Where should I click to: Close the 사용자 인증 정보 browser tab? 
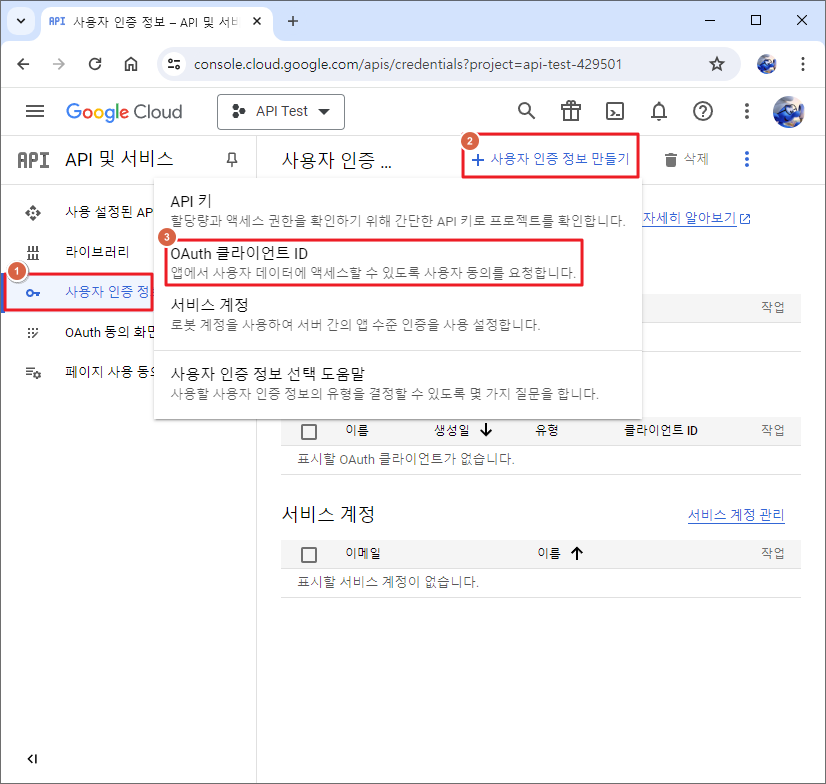click(257, 21)
